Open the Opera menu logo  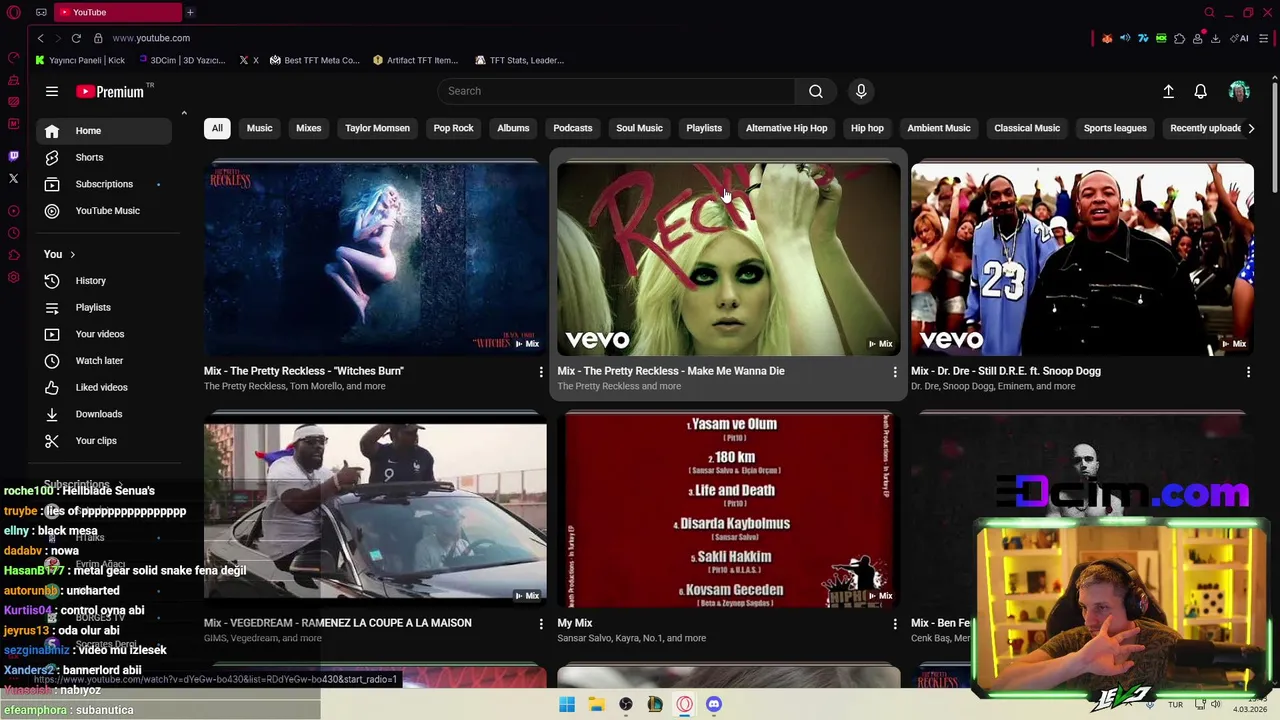pos(13,13)
